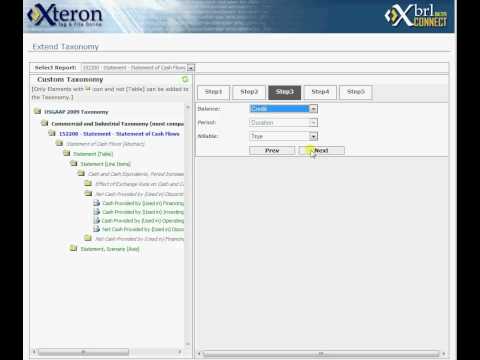Click the Statement, Scenario [Axis] folder icon
Screen dimensions: 480x360
point(73,248)
